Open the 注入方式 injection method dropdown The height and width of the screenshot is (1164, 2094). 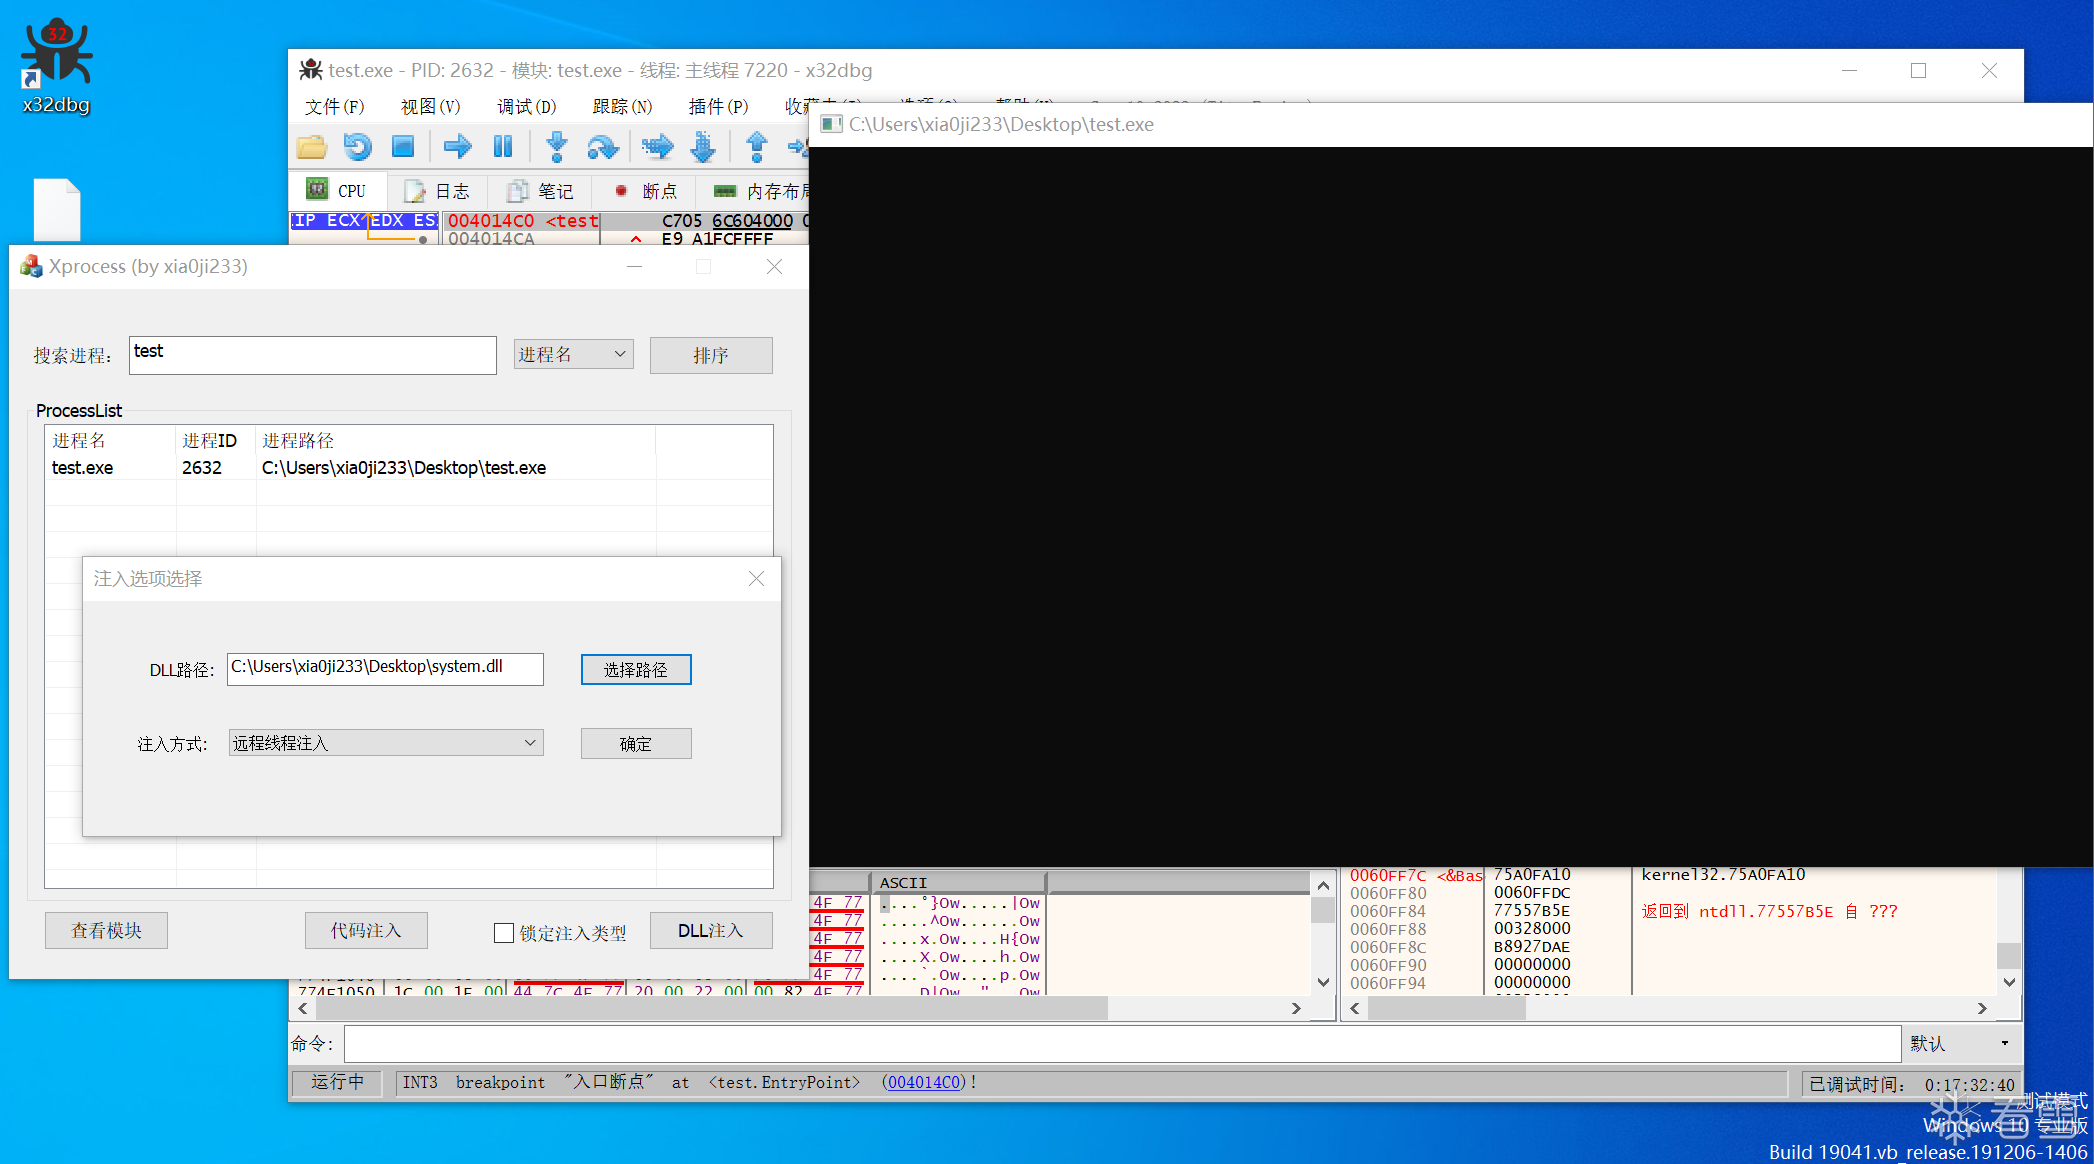tap(386, 743)
